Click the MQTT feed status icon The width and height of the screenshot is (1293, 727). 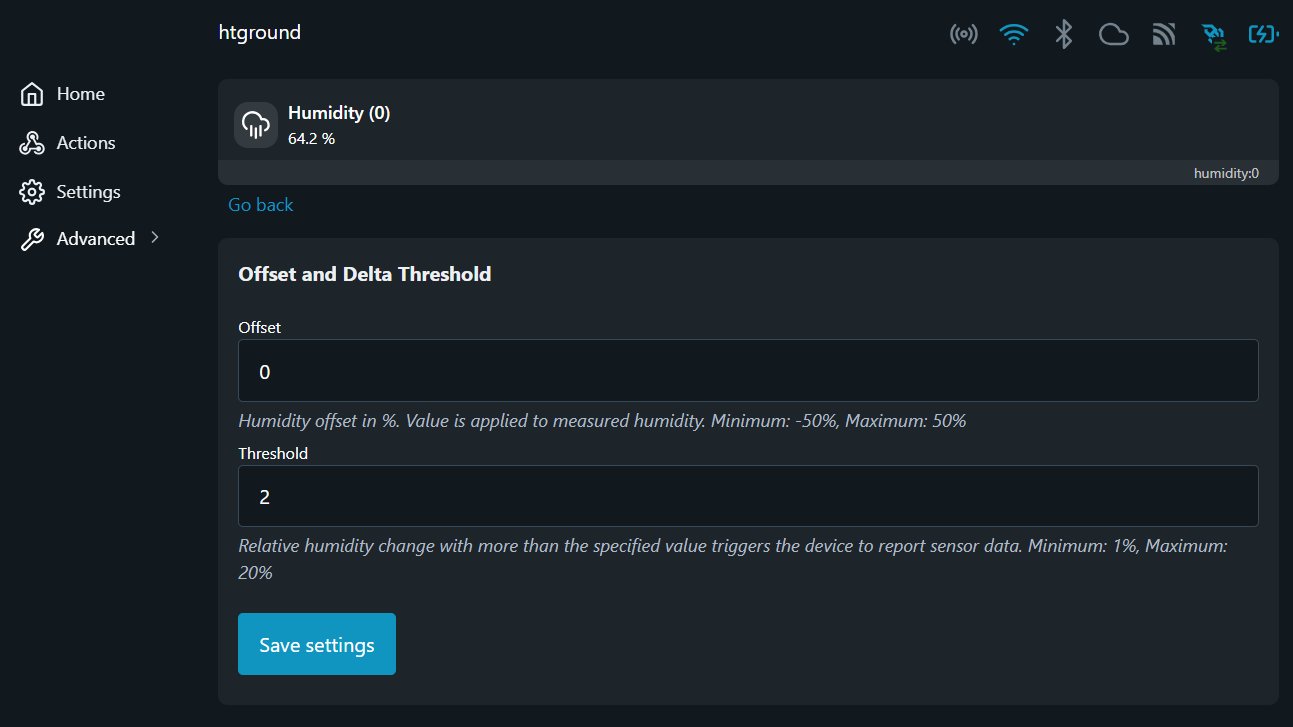[x=1164, y=35]
